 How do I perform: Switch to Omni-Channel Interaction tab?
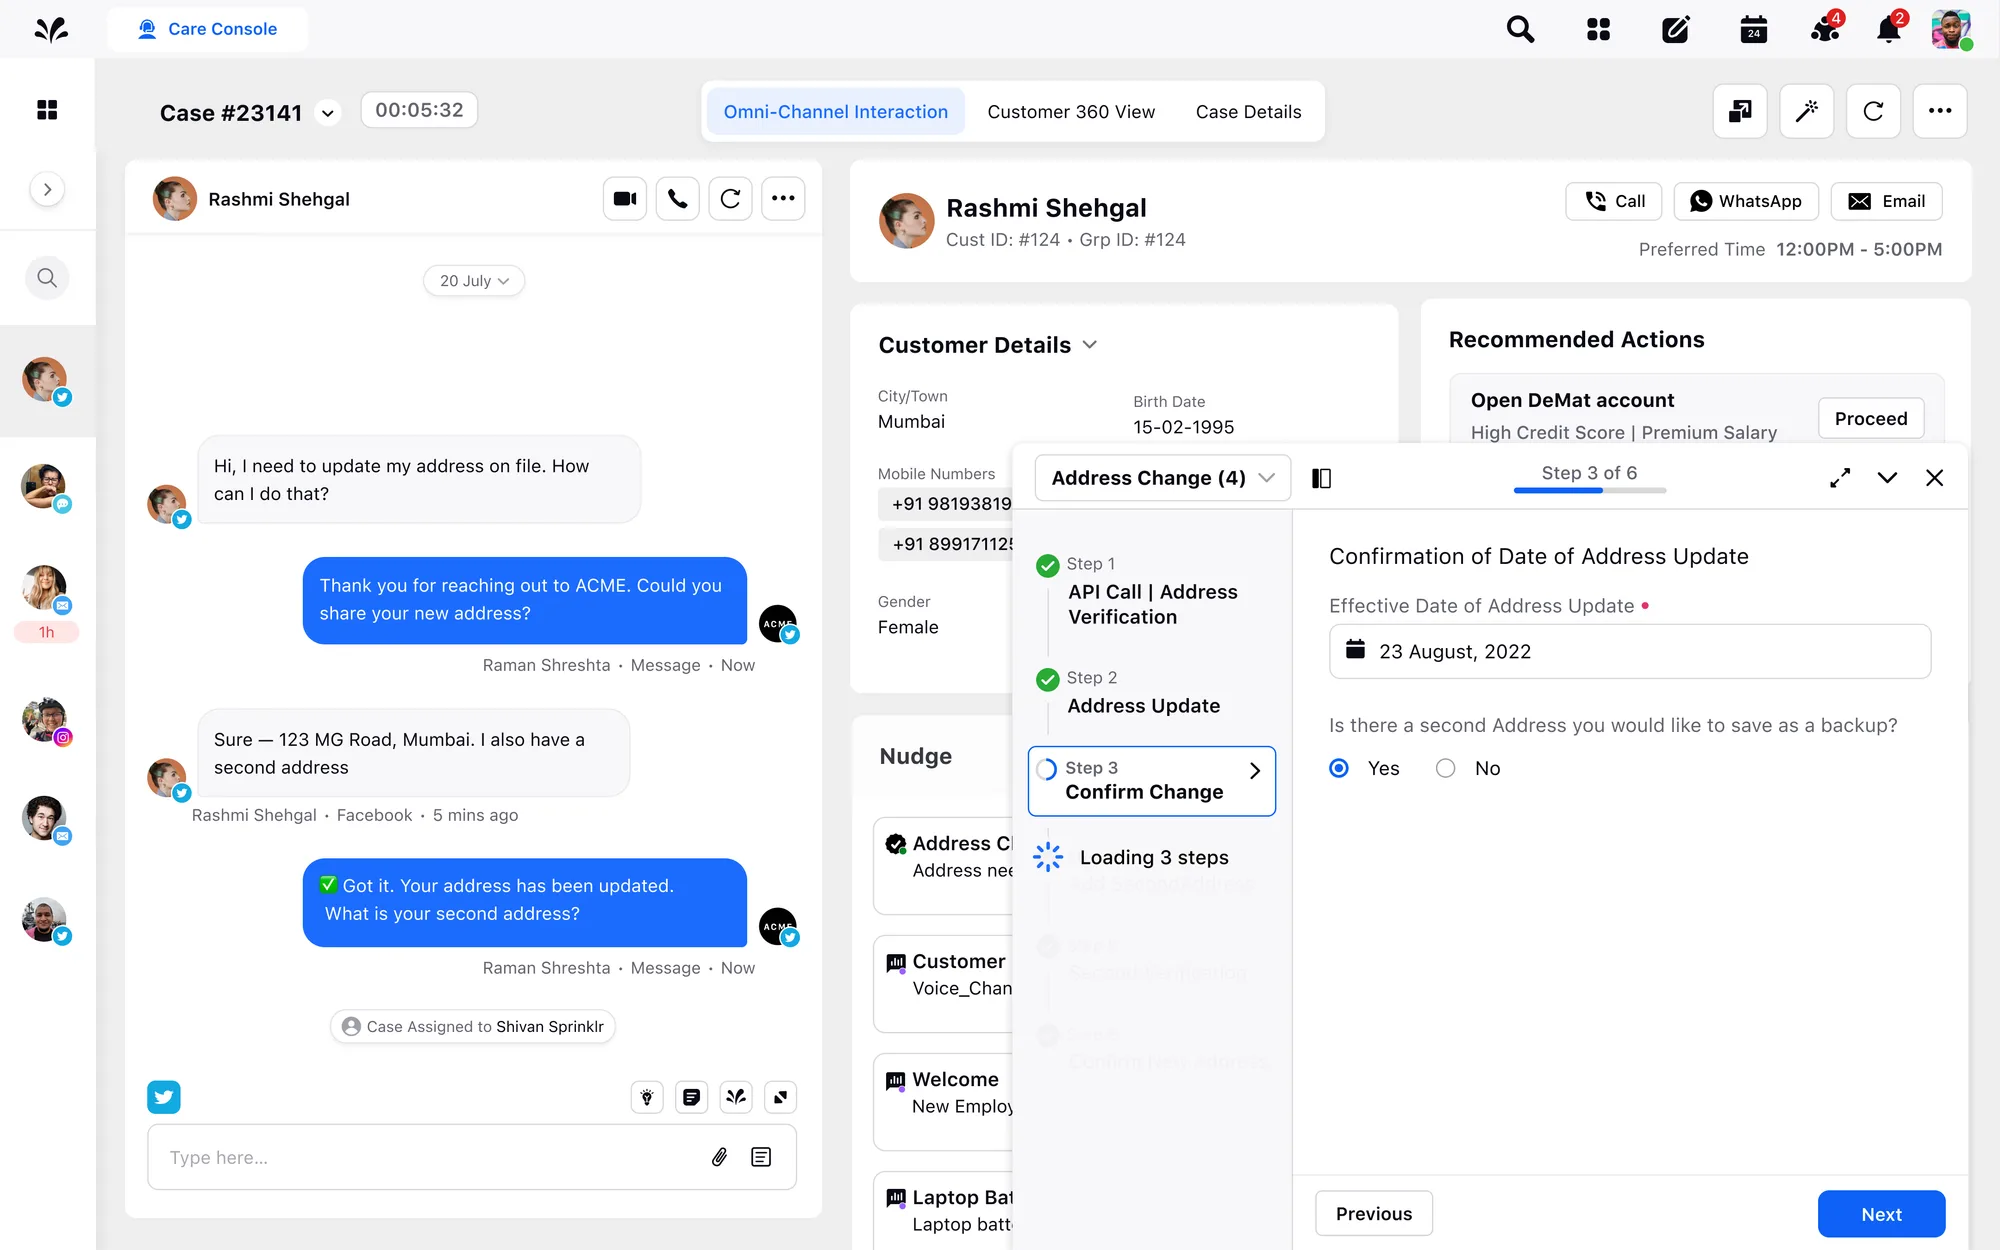tap(835, 112)
